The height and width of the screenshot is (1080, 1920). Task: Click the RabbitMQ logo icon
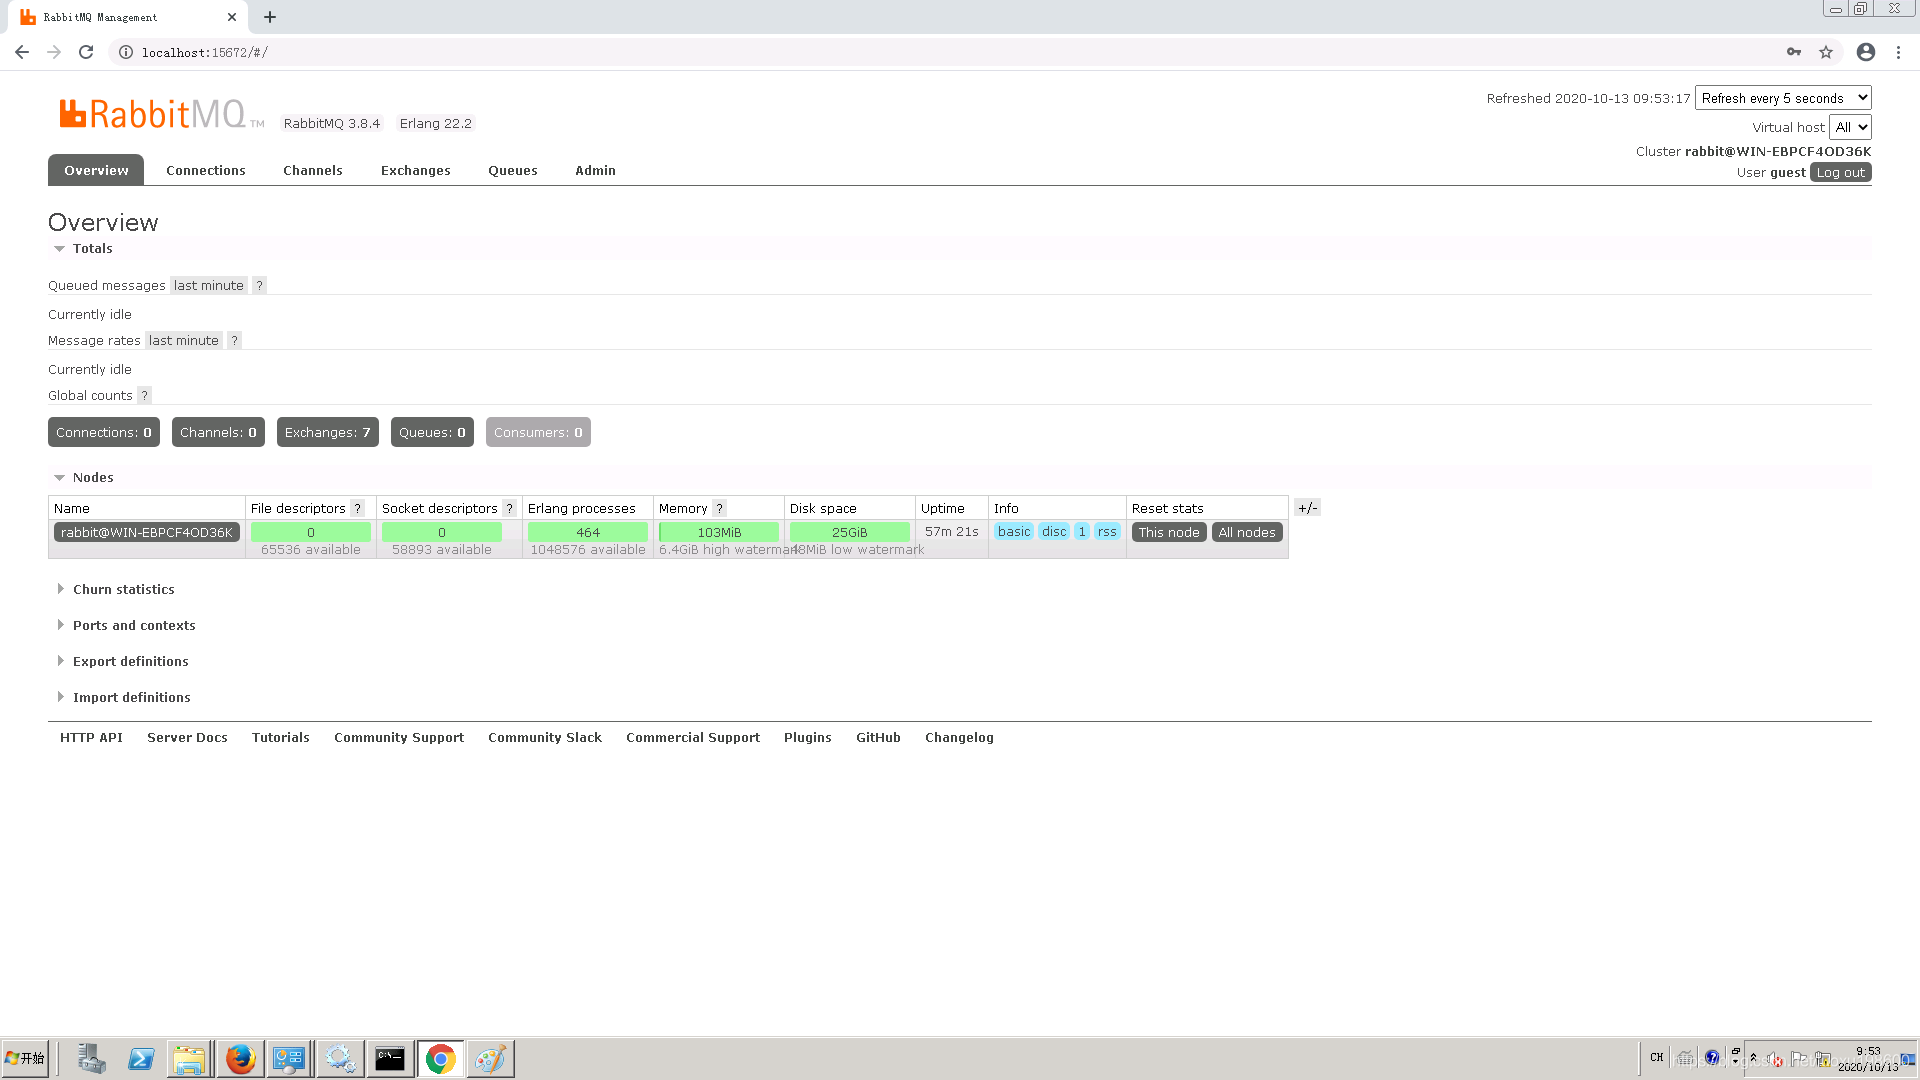[73, 114]
